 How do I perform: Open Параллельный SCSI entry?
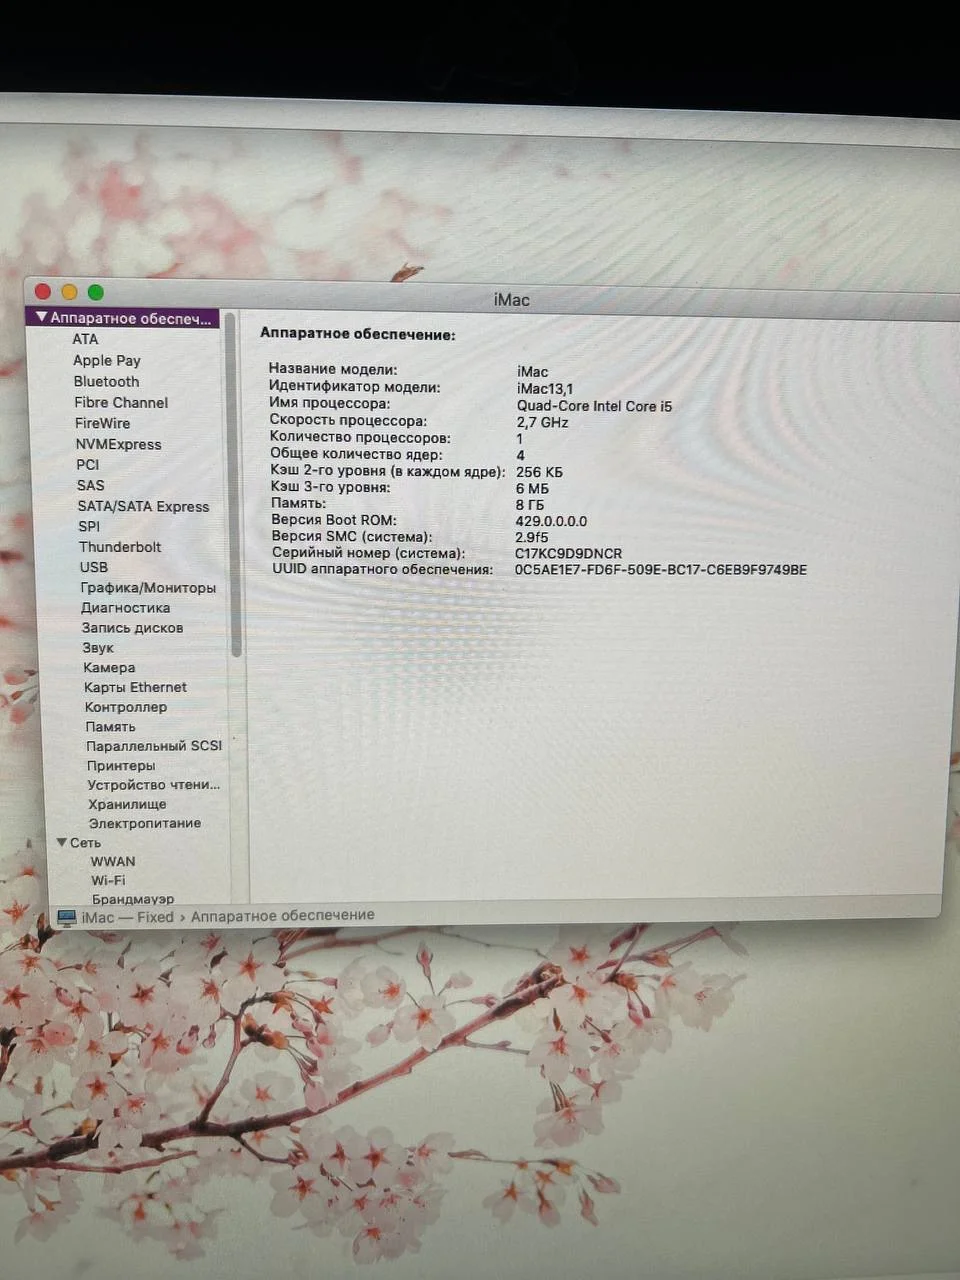[x=154, y=746]
